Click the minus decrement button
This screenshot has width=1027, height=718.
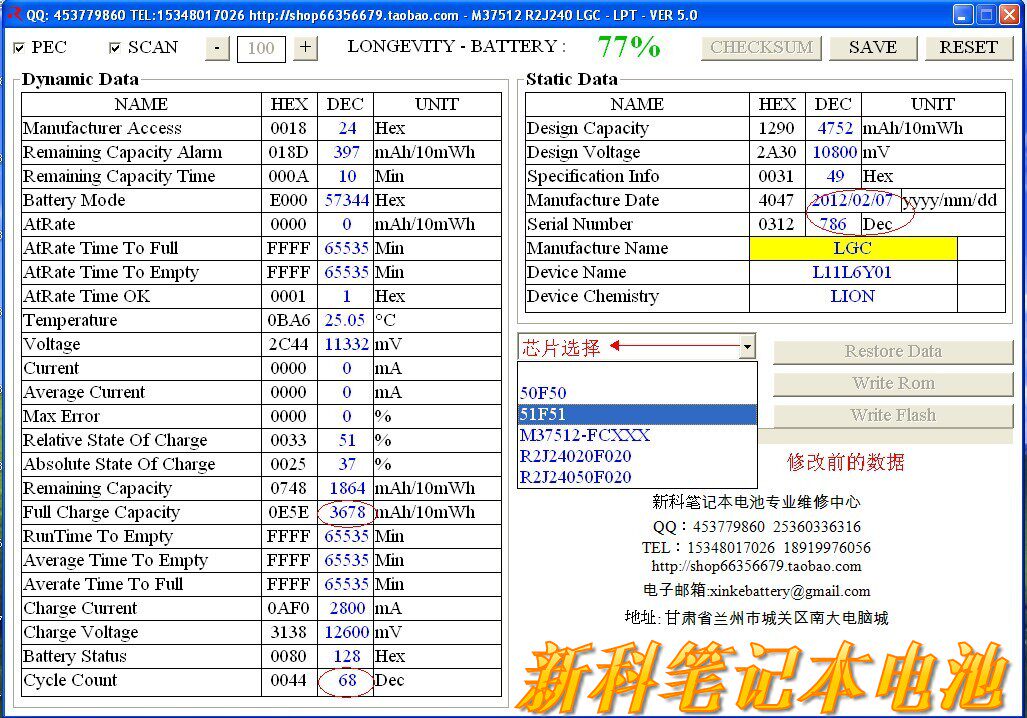(216, 47)
